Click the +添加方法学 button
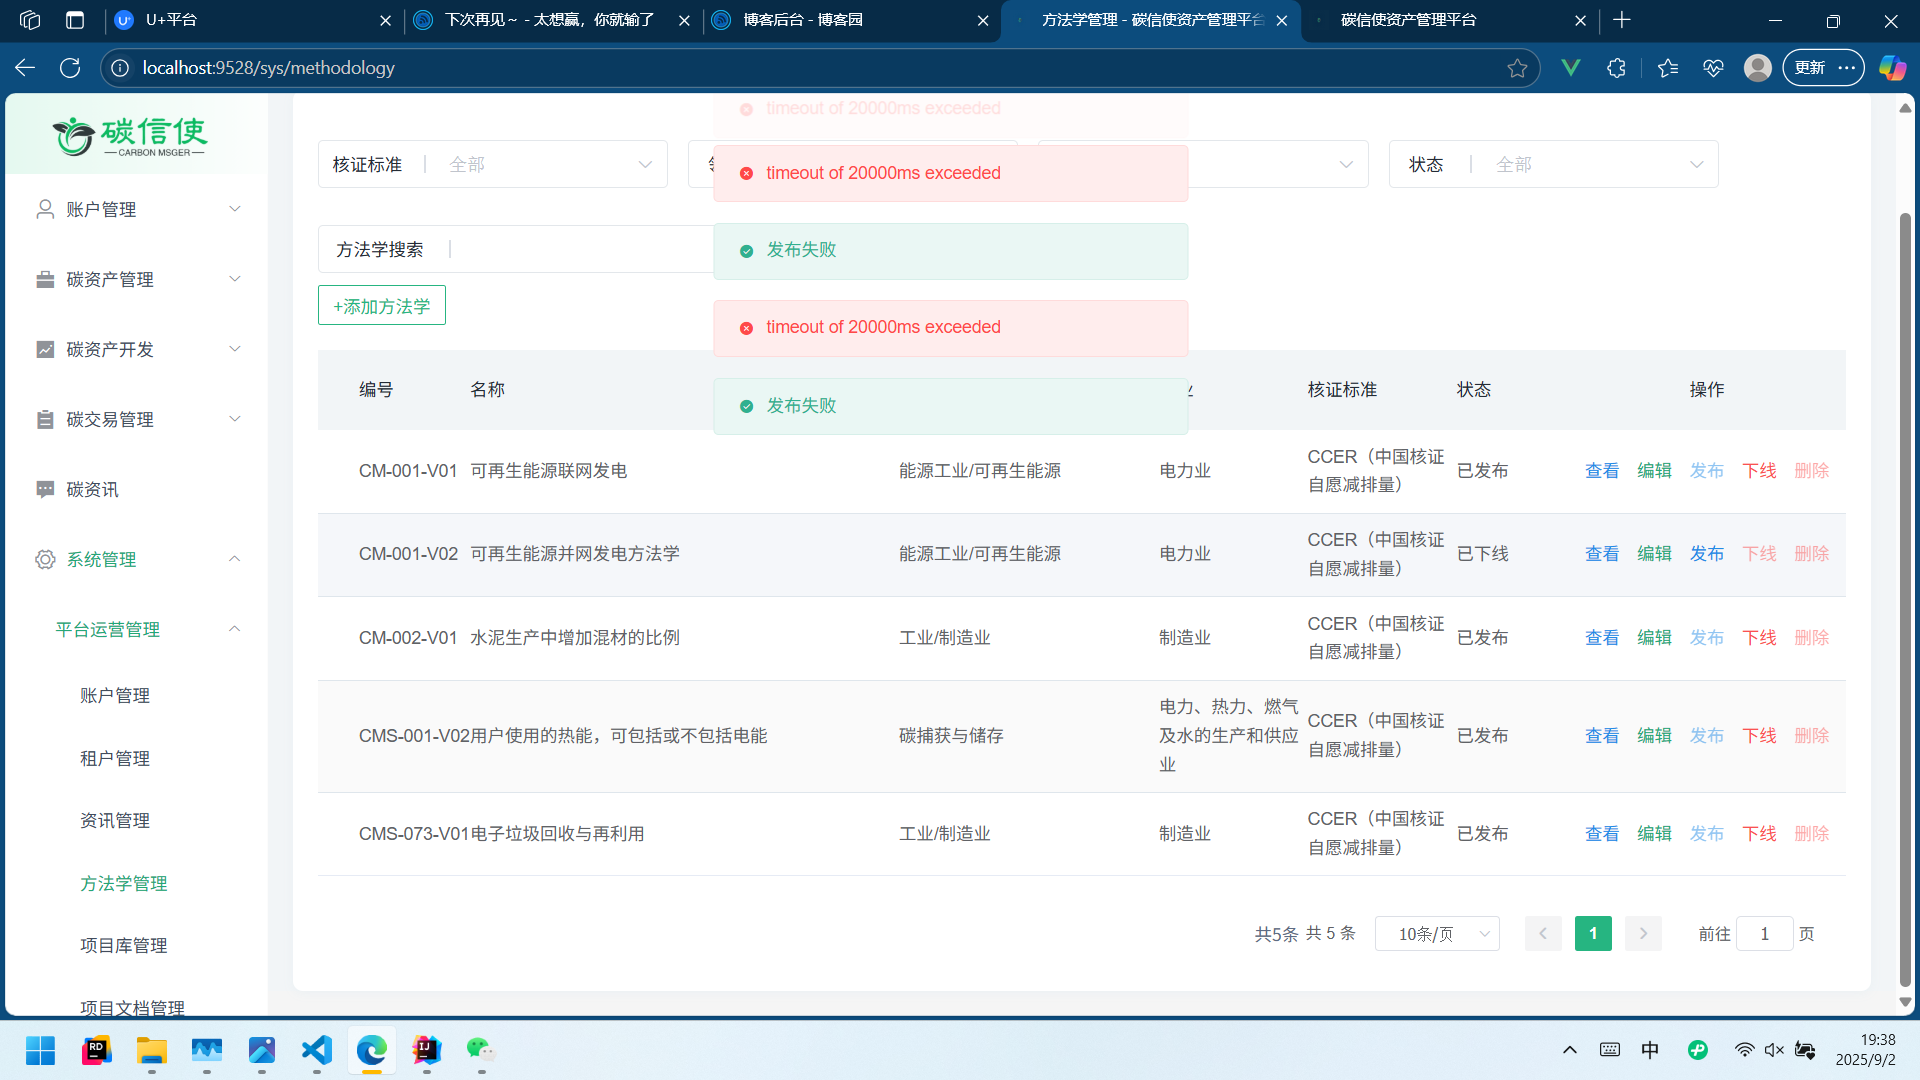The height and width of the screenshot is (1080, 1920). pyautogui.click(x=382, y=306)
